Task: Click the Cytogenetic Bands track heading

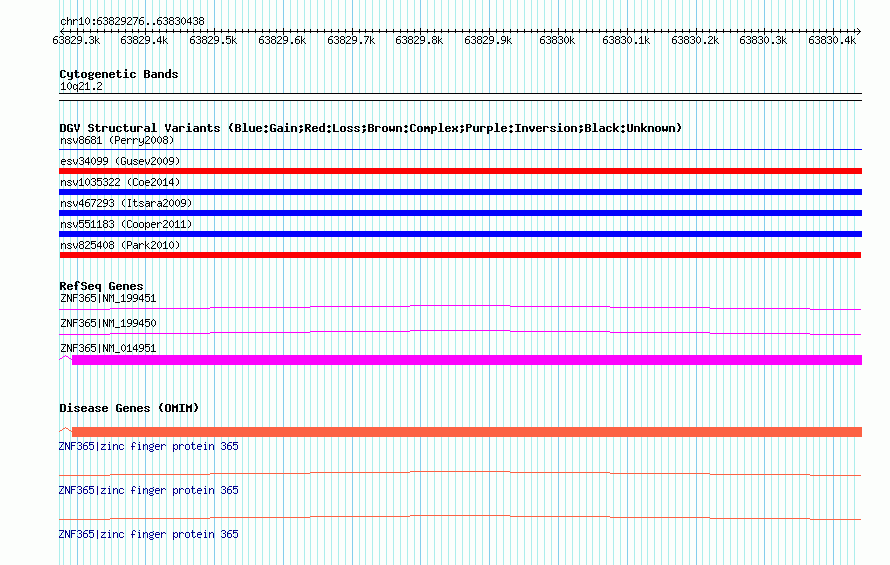Action: 119,74
